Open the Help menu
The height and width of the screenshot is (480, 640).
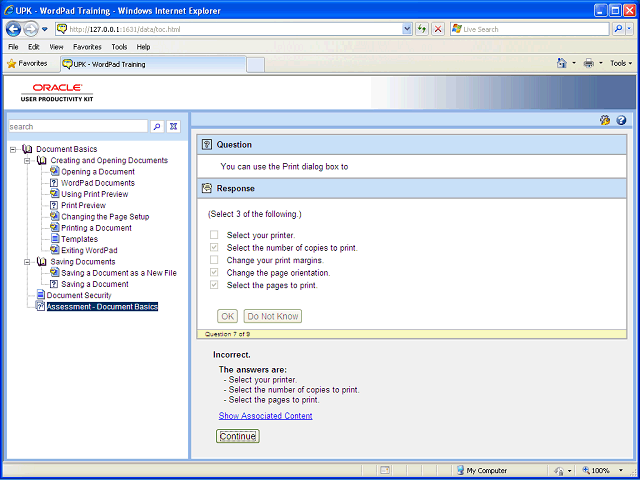point(143,47)
